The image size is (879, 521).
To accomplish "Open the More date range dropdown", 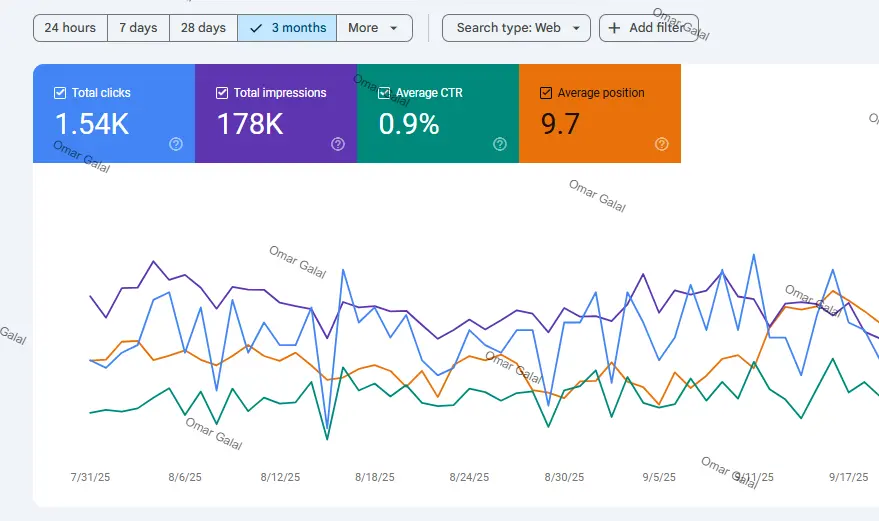I will (374, 28).
